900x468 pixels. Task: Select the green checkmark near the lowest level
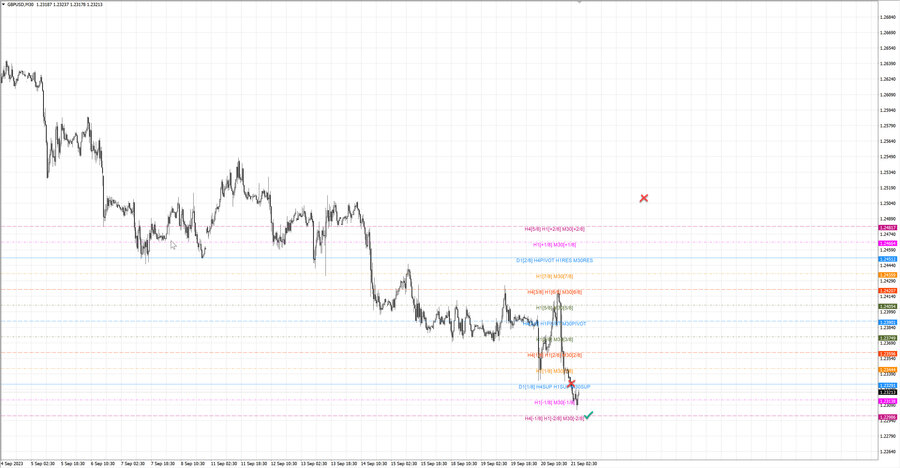click(x=588, y=415)
